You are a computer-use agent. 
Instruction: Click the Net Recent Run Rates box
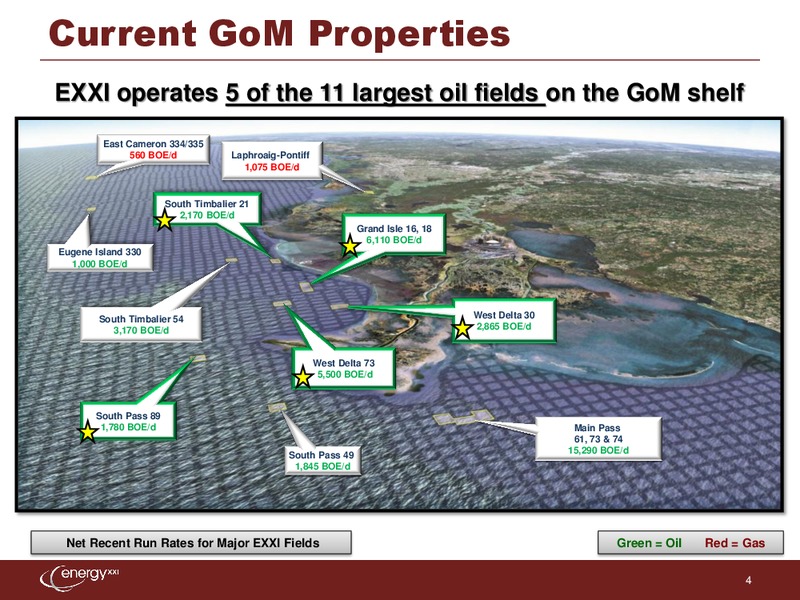click(191, 542)
